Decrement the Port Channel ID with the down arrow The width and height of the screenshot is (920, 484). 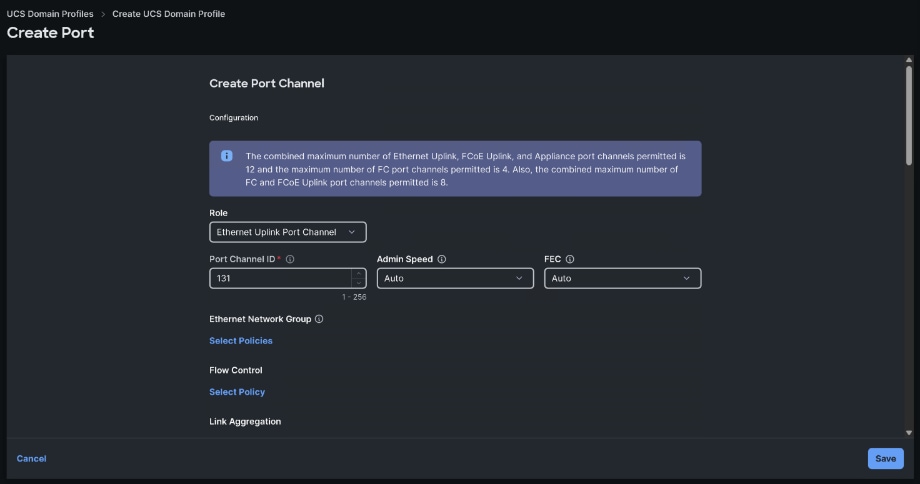coord(358,283)
